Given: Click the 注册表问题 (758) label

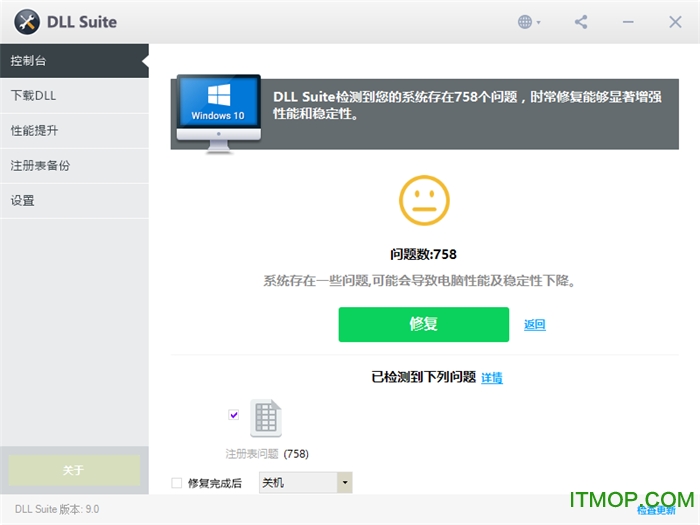Looking at the screenshot, I should (267, 454).
